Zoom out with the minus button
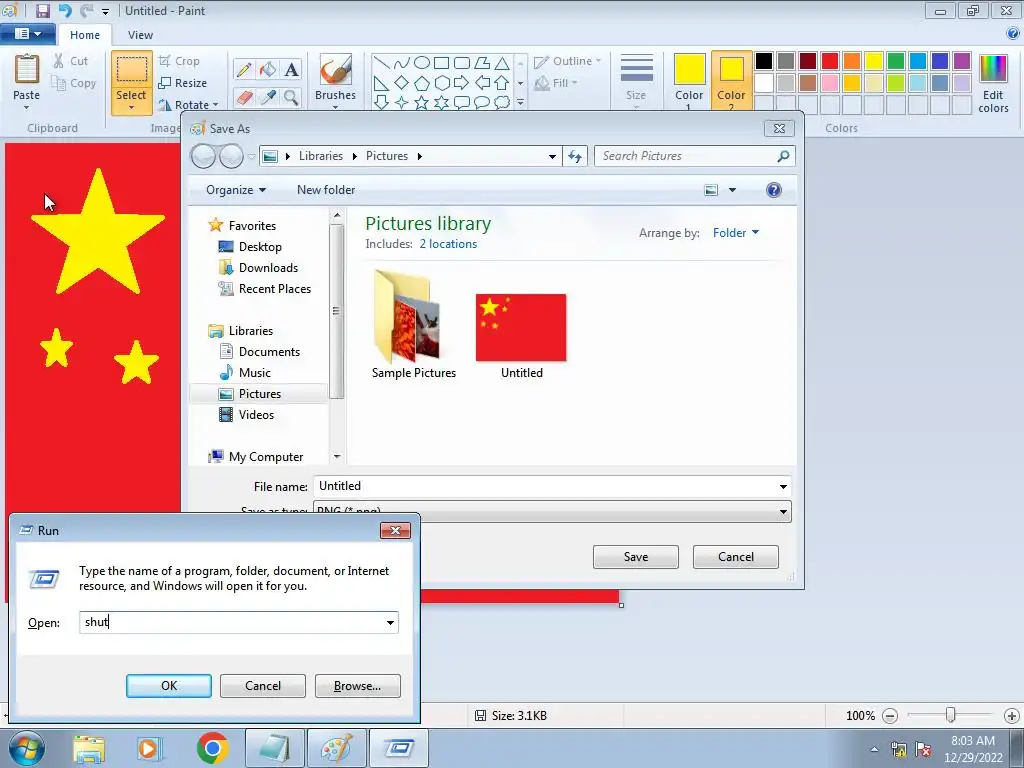The image size is (1024, 768). 889,716
